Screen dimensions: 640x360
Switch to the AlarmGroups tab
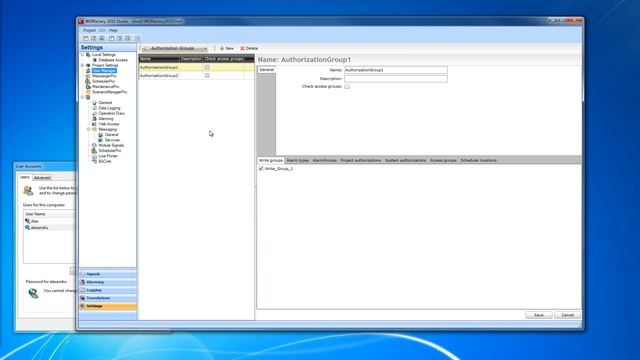pos(324,160)
